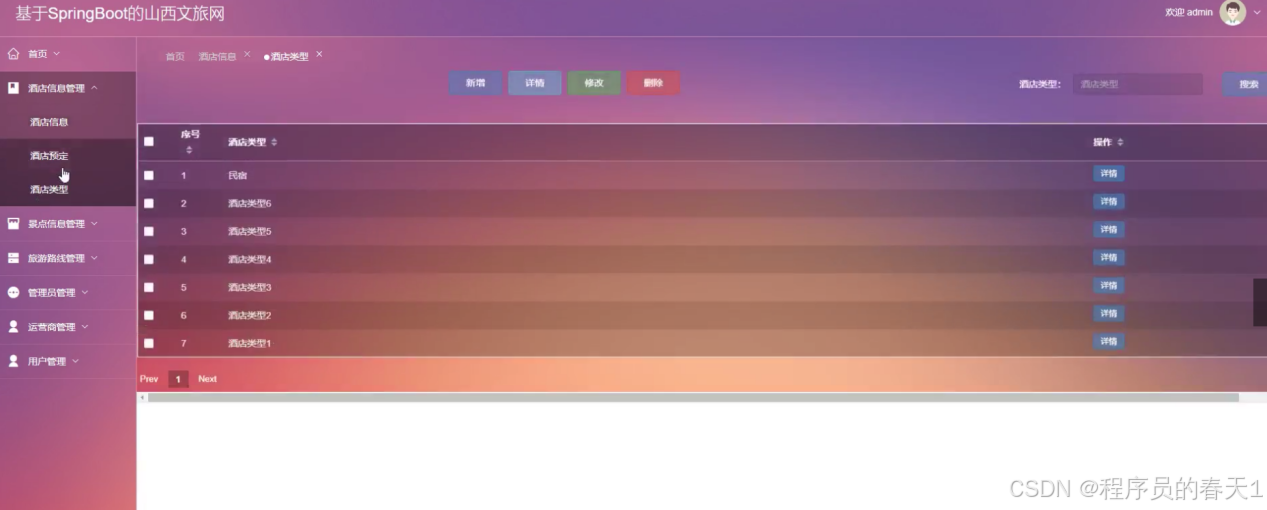This screenshot has width=1267, height=510.
Task: Click the 搜索 button
Action: coord(1246,84)
